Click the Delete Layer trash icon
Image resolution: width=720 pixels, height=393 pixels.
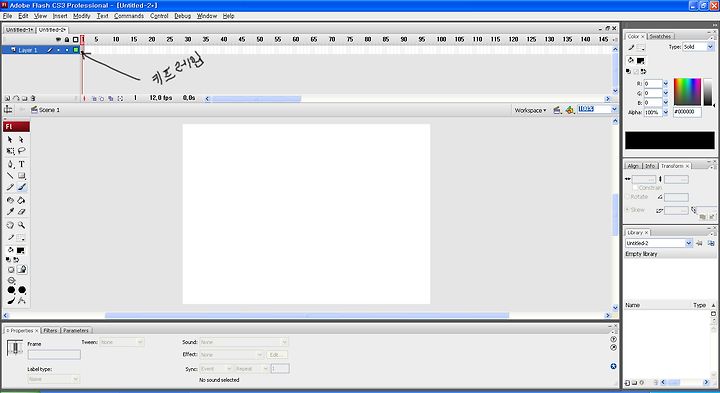(x=33, y=98)
